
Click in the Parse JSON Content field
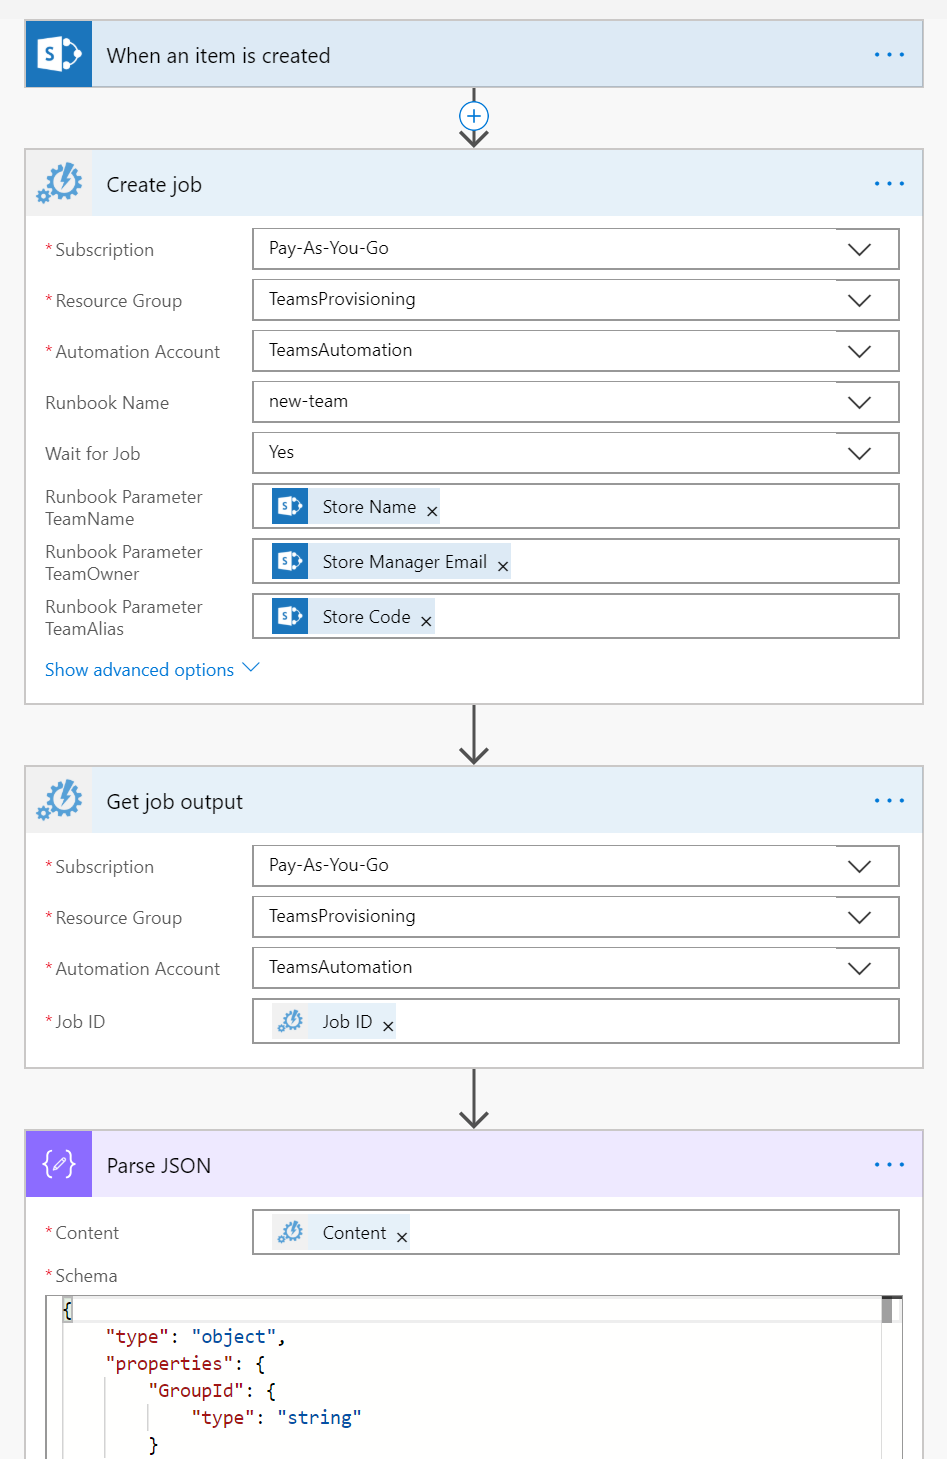[575, 1232]
